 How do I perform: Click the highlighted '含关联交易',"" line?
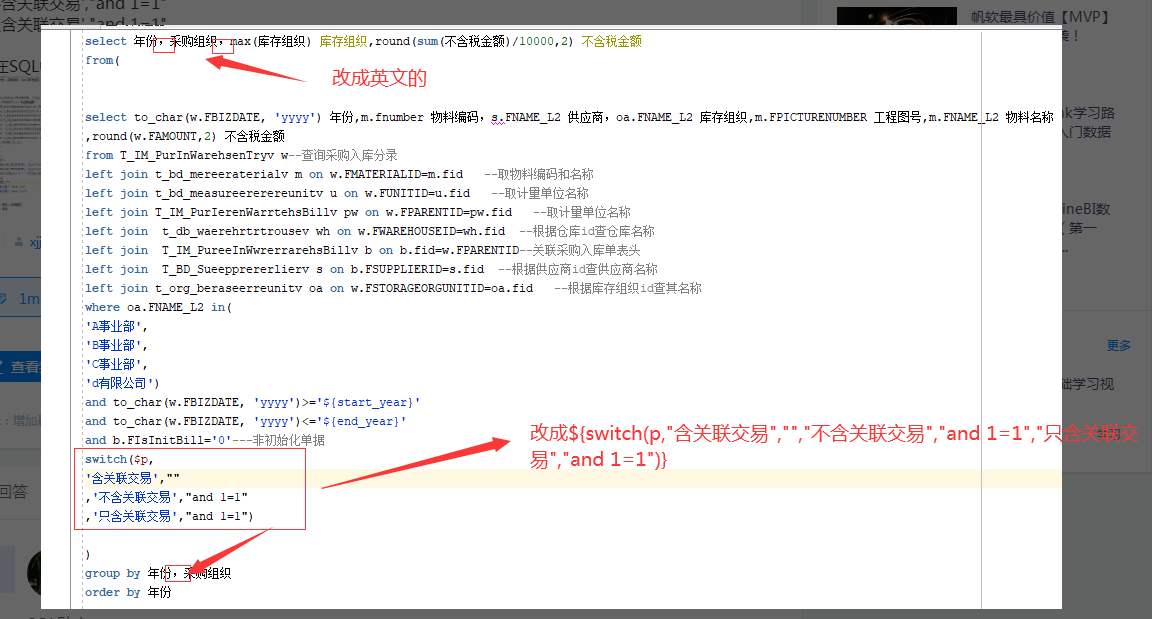(x=132, y=479)
